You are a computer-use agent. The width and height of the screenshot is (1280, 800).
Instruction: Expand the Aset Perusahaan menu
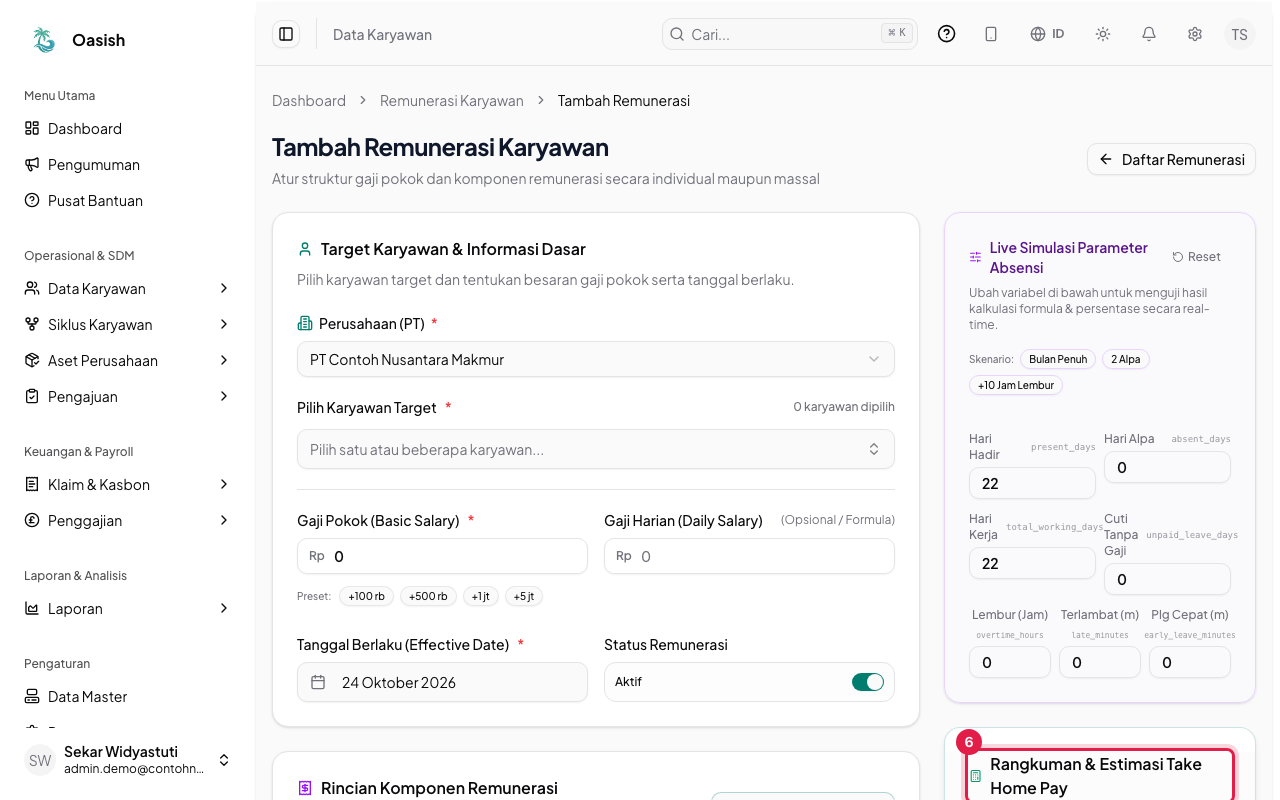(127, 360)
